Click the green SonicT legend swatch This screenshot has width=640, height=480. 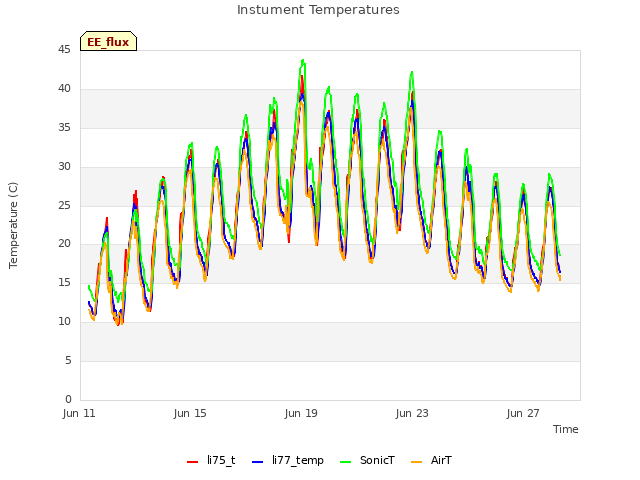pos(345,462)
